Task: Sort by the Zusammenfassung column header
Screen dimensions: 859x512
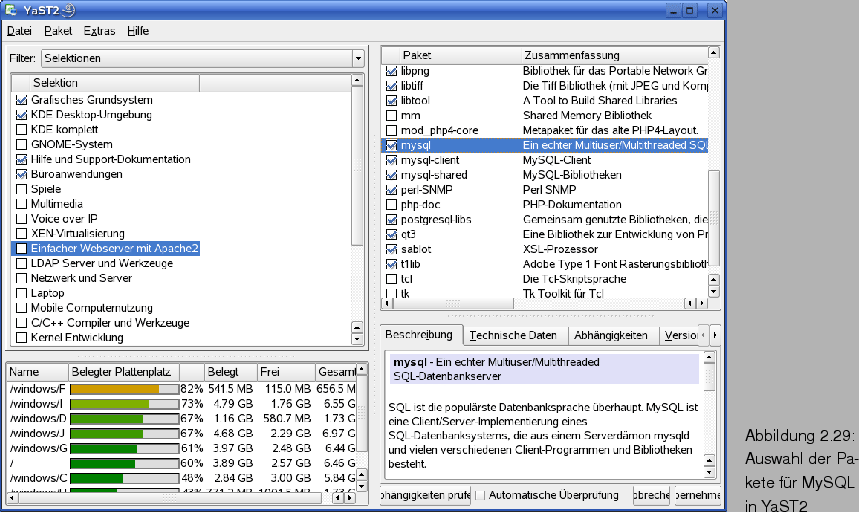Action: coord(614,55)
